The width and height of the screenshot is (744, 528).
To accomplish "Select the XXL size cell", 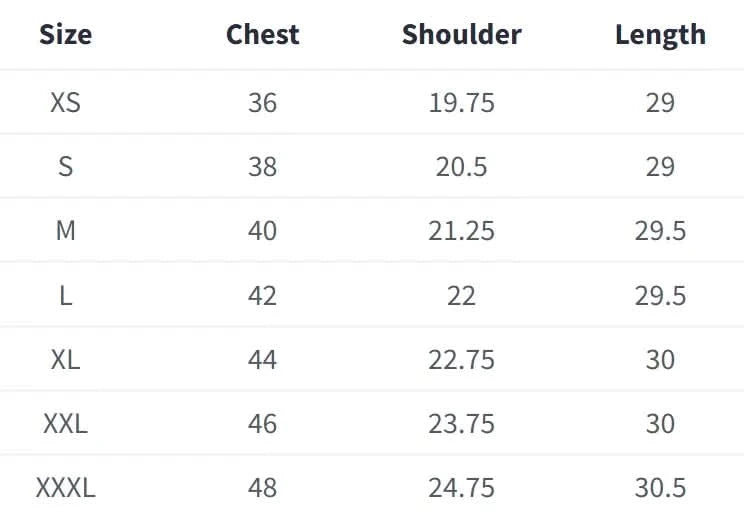I will 65,424.
